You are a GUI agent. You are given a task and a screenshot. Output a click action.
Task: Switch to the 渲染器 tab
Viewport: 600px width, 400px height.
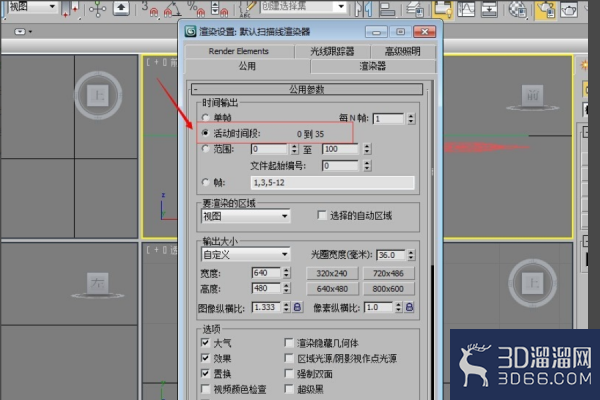pyautogui.click(x=372, y=66)
